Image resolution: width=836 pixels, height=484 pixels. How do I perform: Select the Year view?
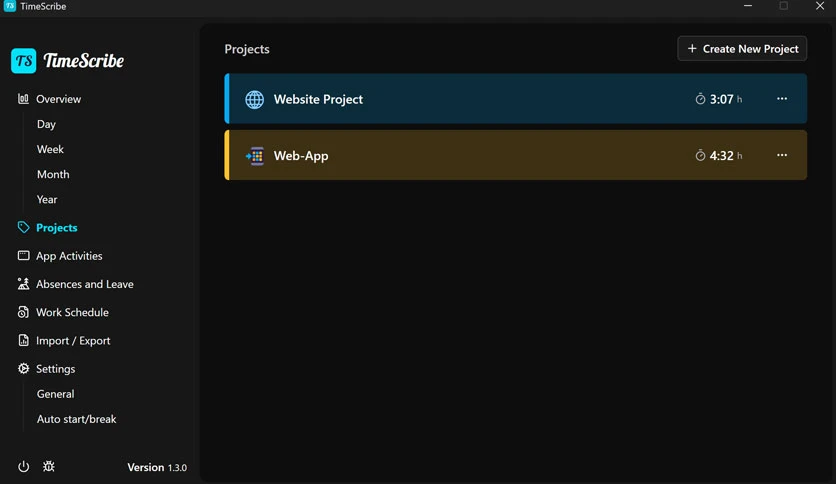[47, 199]
